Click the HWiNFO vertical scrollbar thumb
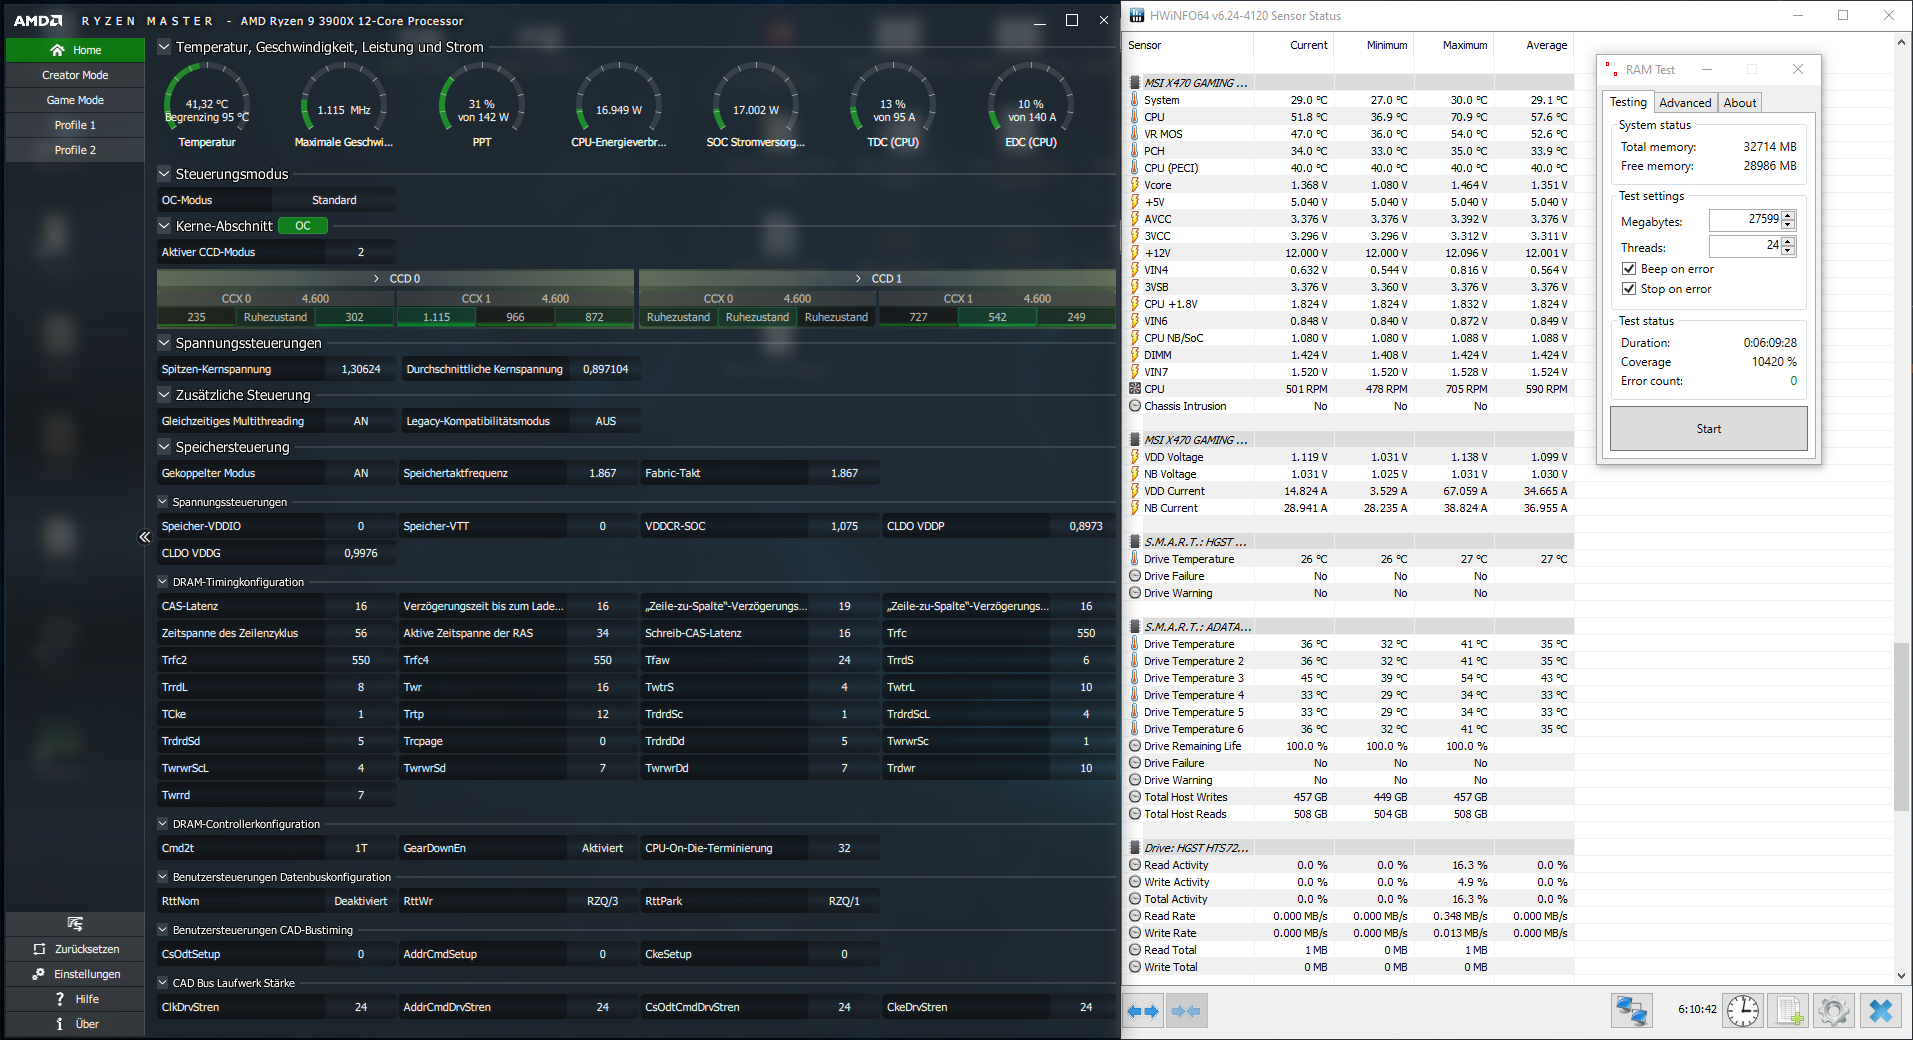The width and height of the screenshot is (1913, 1040). [1901, 726]
